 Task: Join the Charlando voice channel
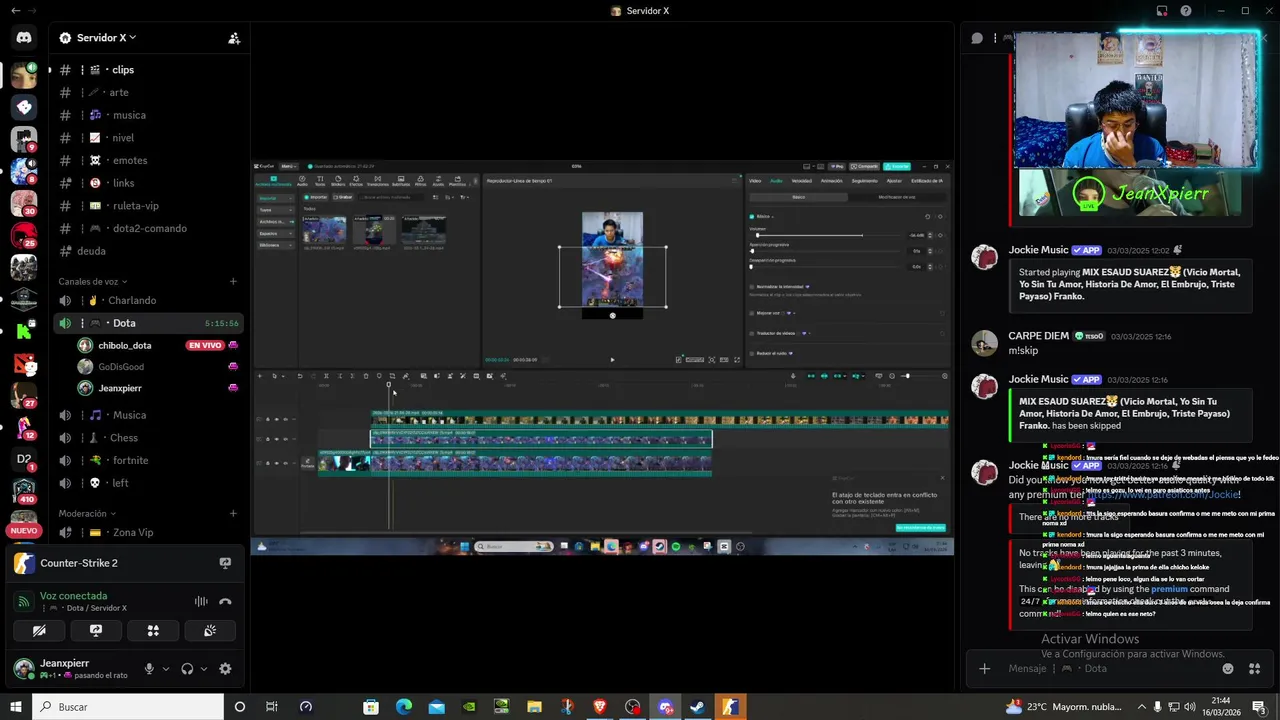(147, 300)
